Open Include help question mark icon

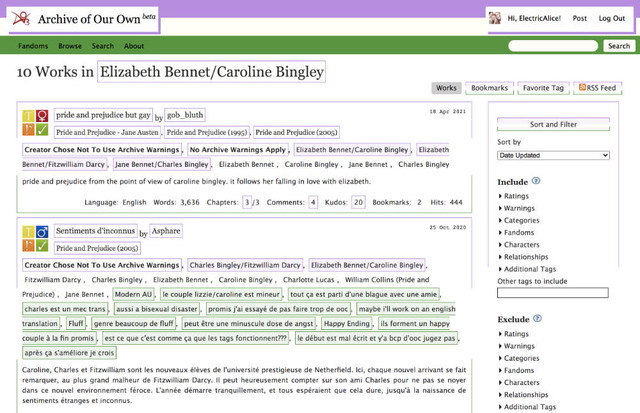tap(536, 181)
